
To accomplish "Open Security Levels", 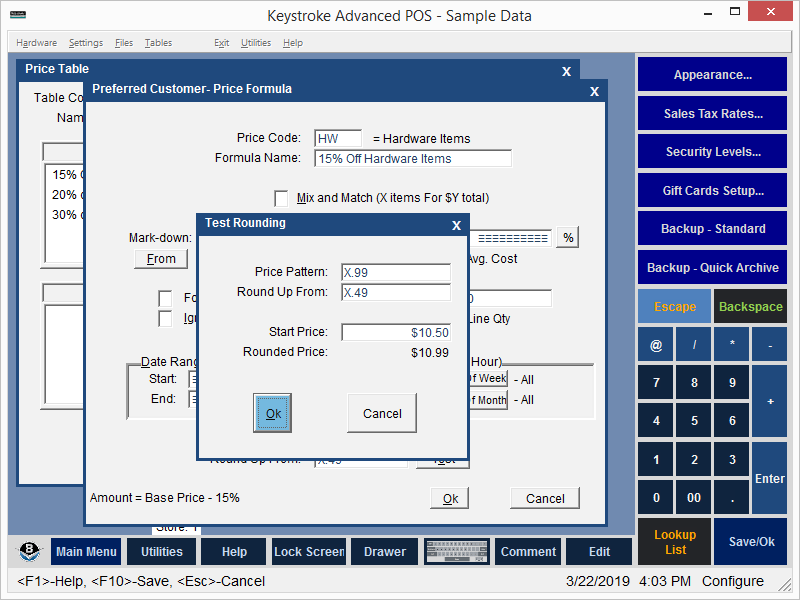I will point(712,152).
